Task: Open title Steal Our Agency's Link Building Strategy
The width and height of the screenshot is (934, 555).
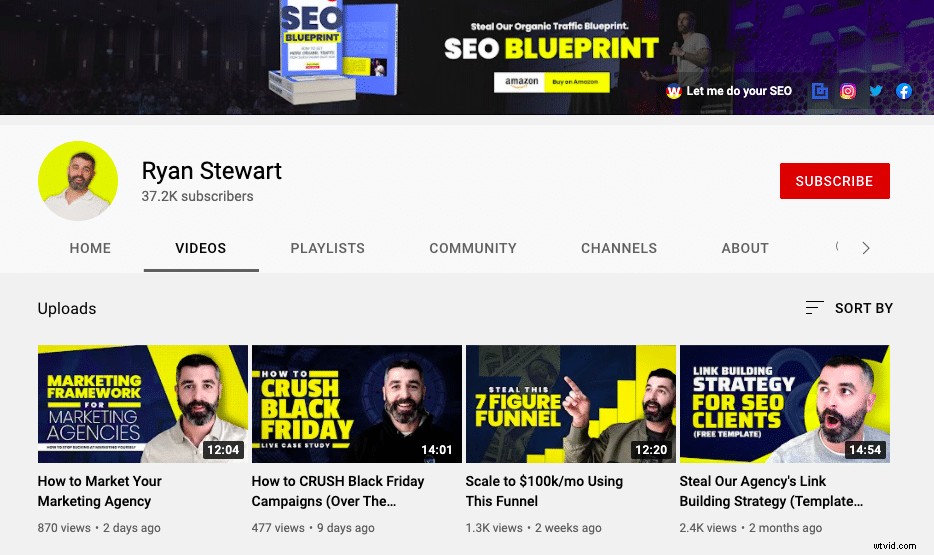Action: tap(771, 491)
